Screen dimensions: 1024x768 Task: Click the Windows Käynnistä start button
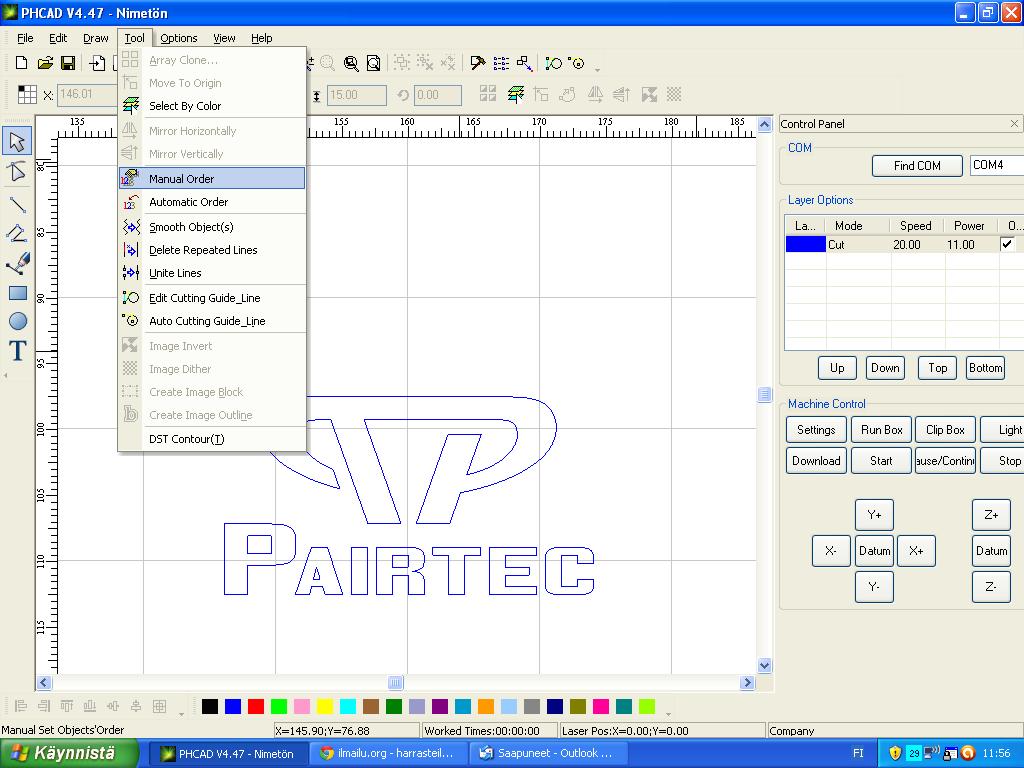pos(69,753)
